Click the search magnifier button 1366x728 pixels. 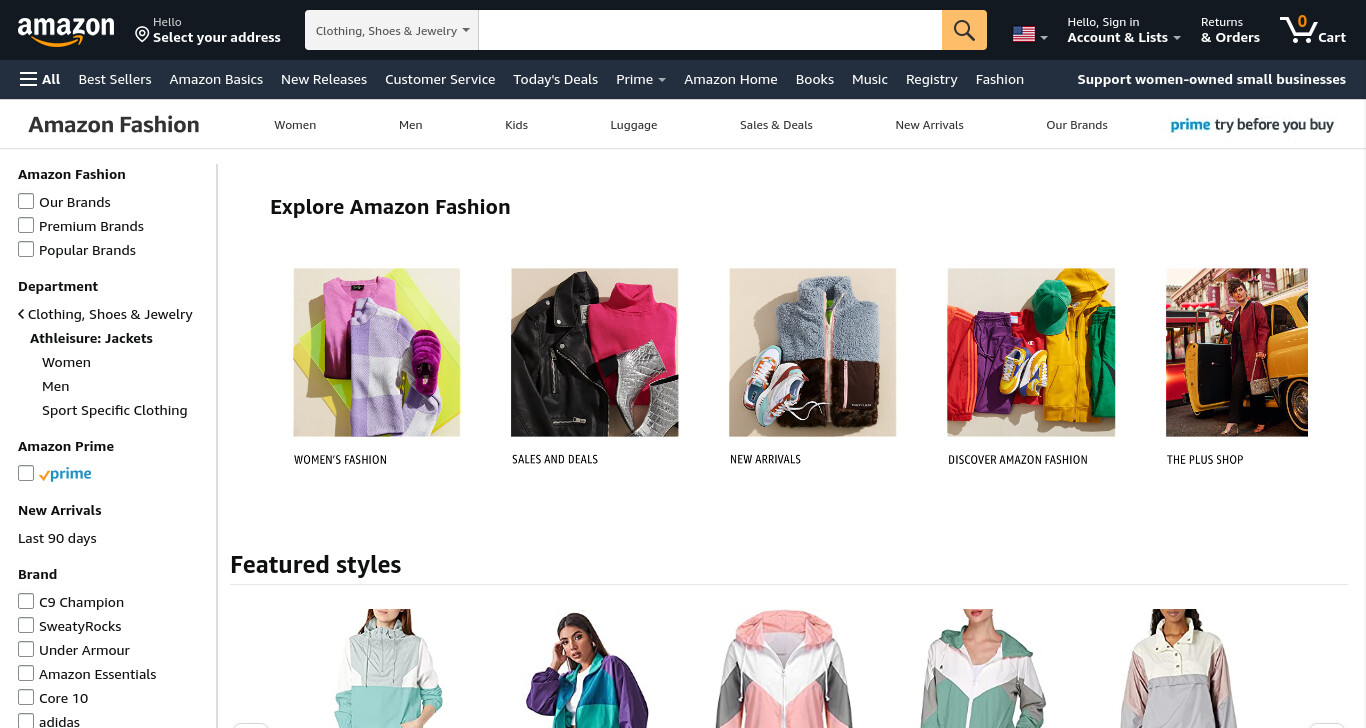(x=964, y=30)
